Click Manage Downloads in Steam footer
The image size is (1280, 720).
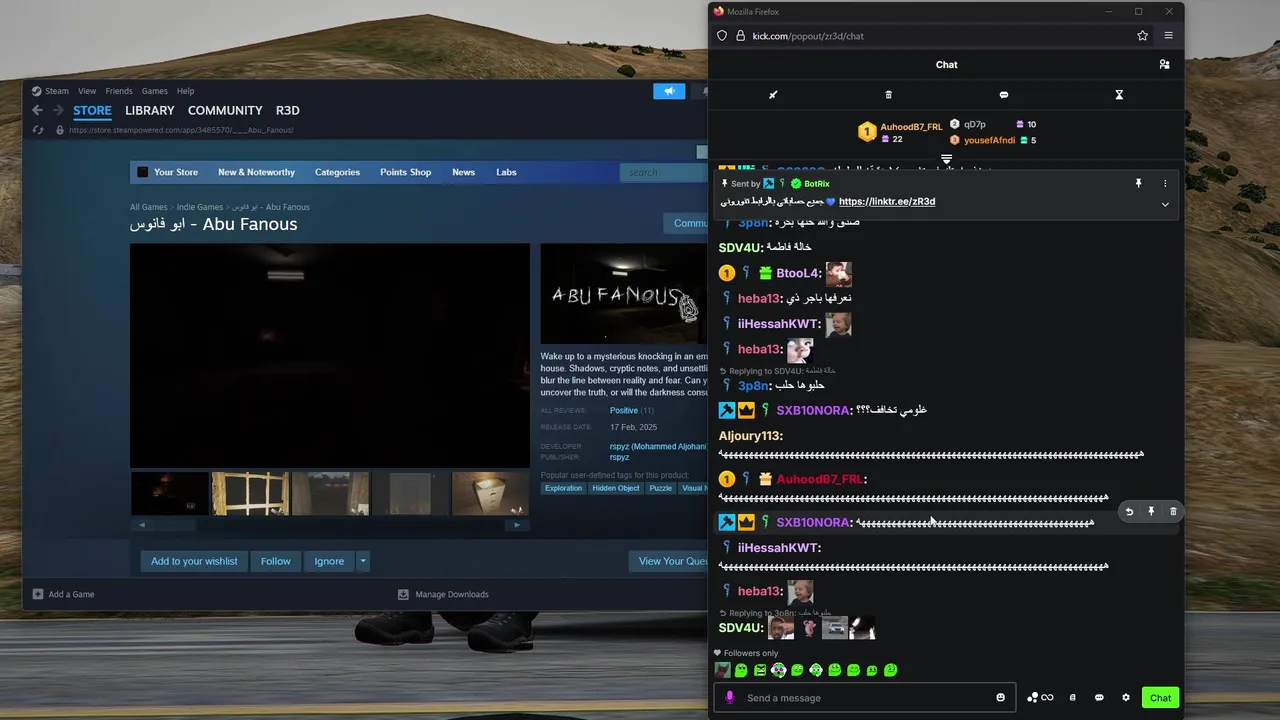[x=443, y=594]
